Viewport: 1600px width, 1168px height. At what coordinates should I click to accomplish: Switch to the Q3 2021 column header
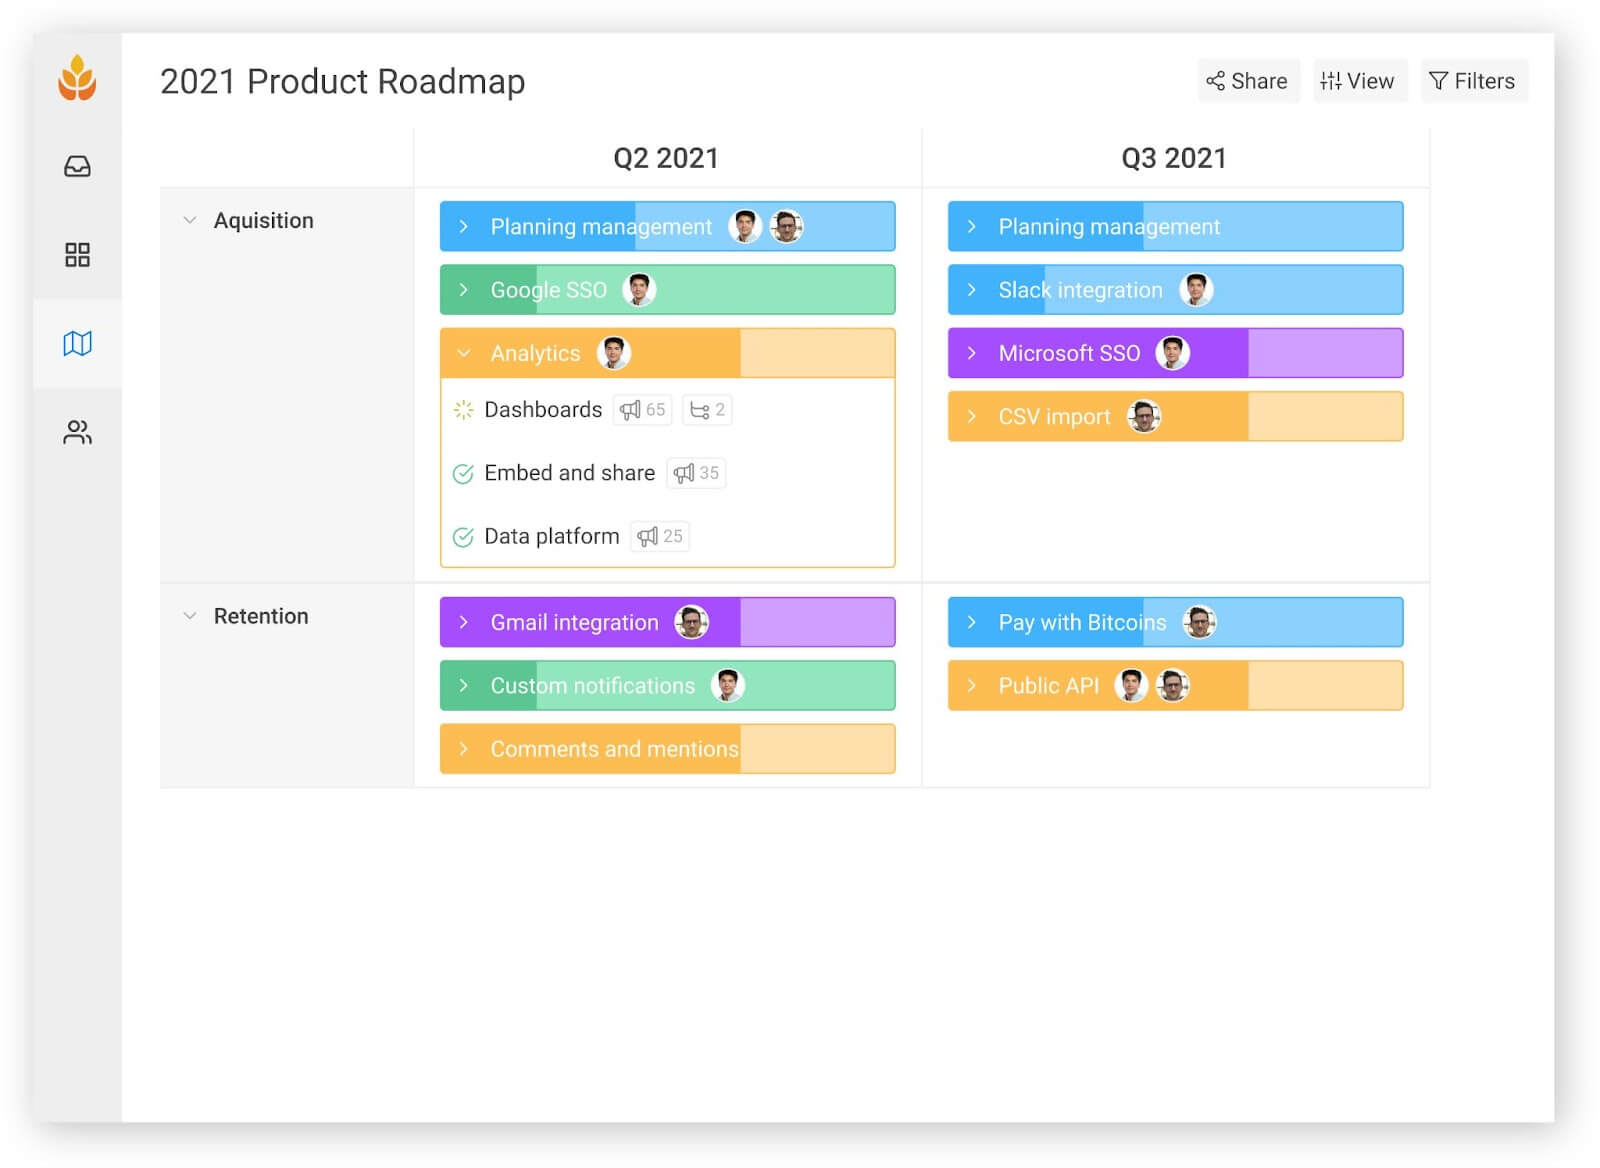[1174, 157]
